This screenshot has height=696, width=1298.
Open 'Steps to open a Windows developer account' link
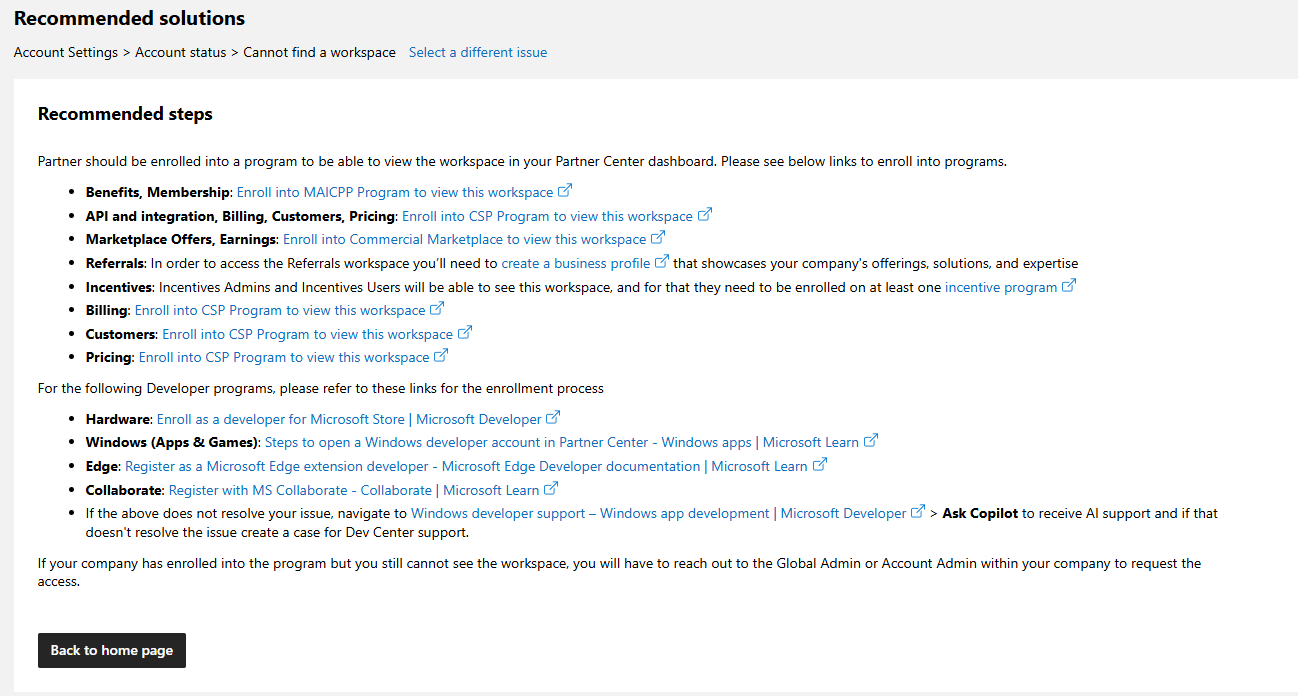562,442
